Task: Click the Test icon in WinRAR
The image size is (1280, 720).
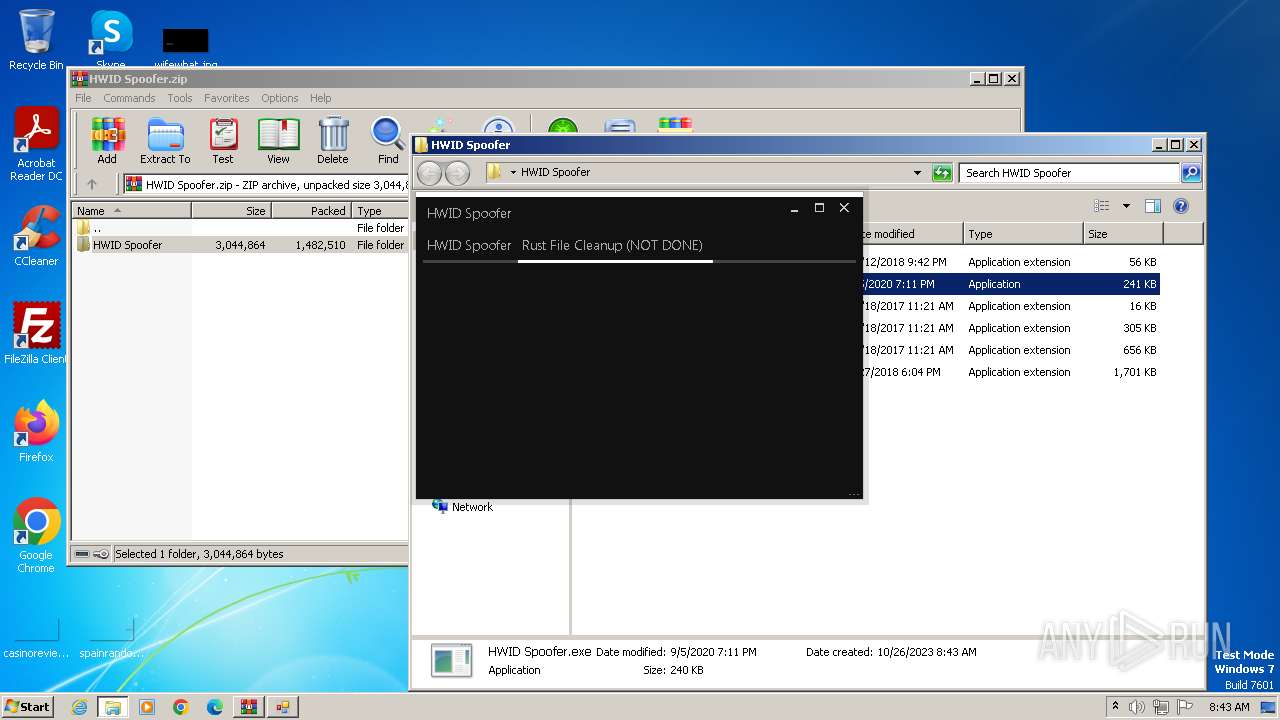Action: (223, 141)
